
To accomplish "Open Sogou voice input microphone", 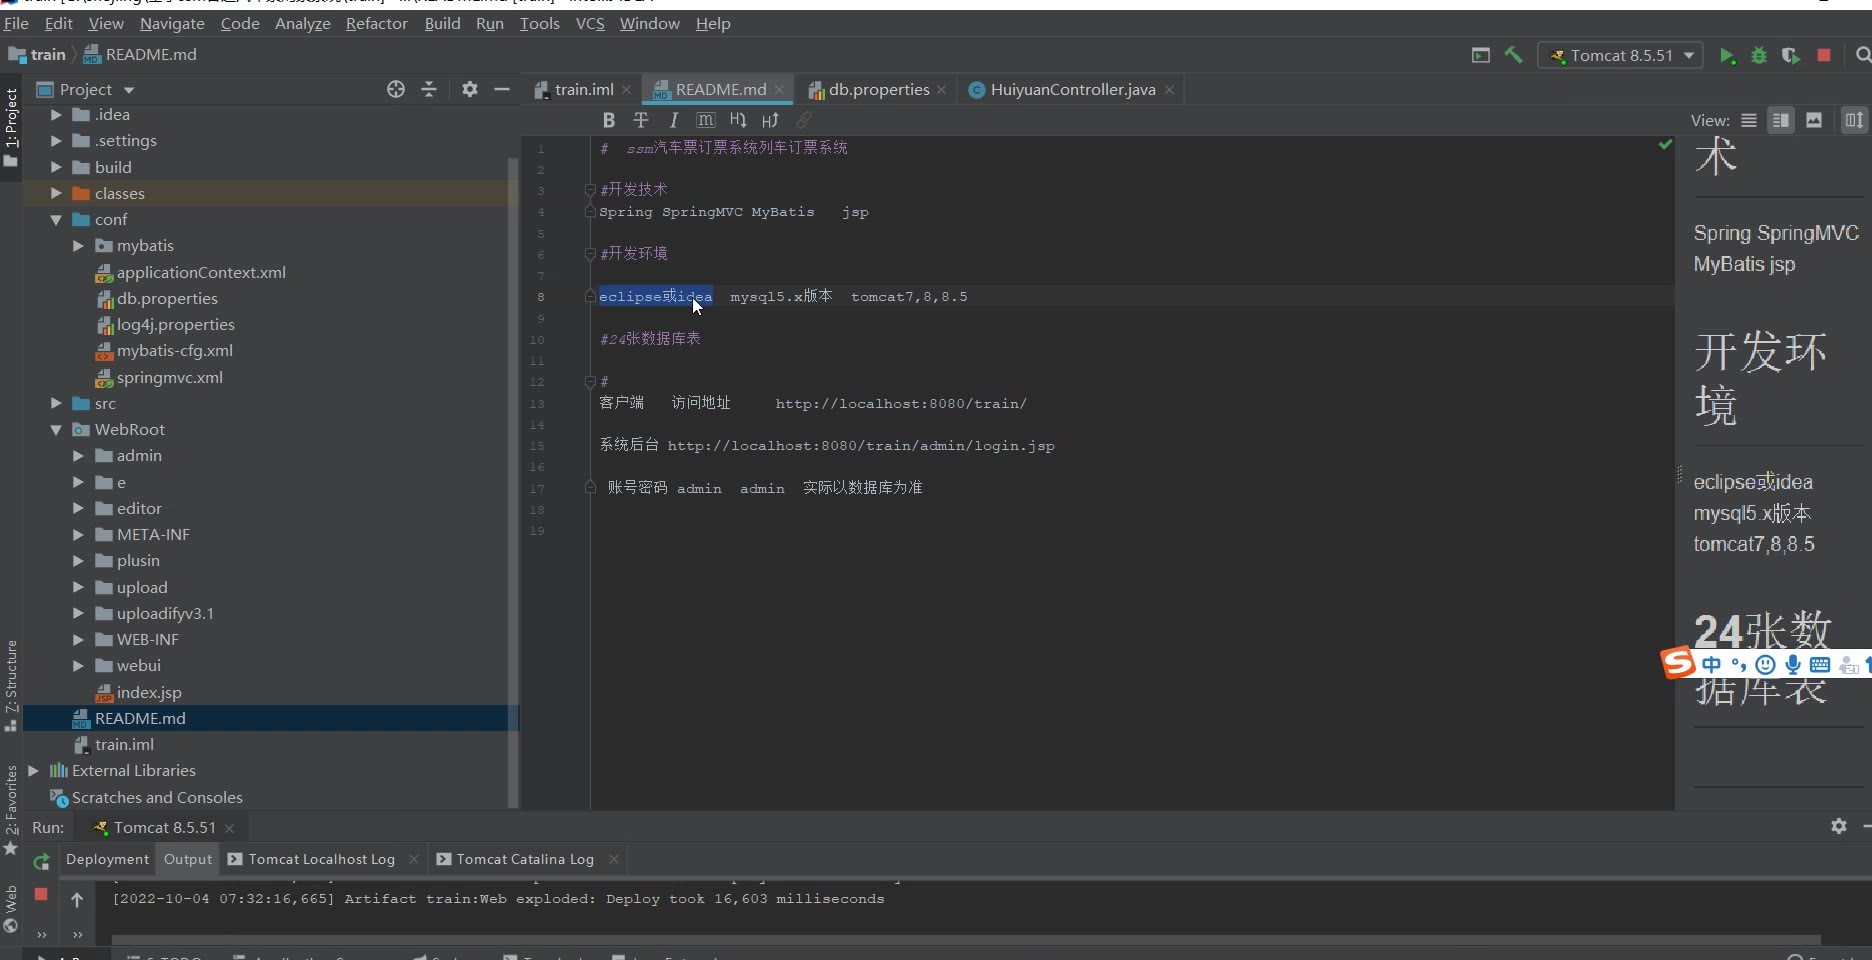I will (x=1793, y=664).
